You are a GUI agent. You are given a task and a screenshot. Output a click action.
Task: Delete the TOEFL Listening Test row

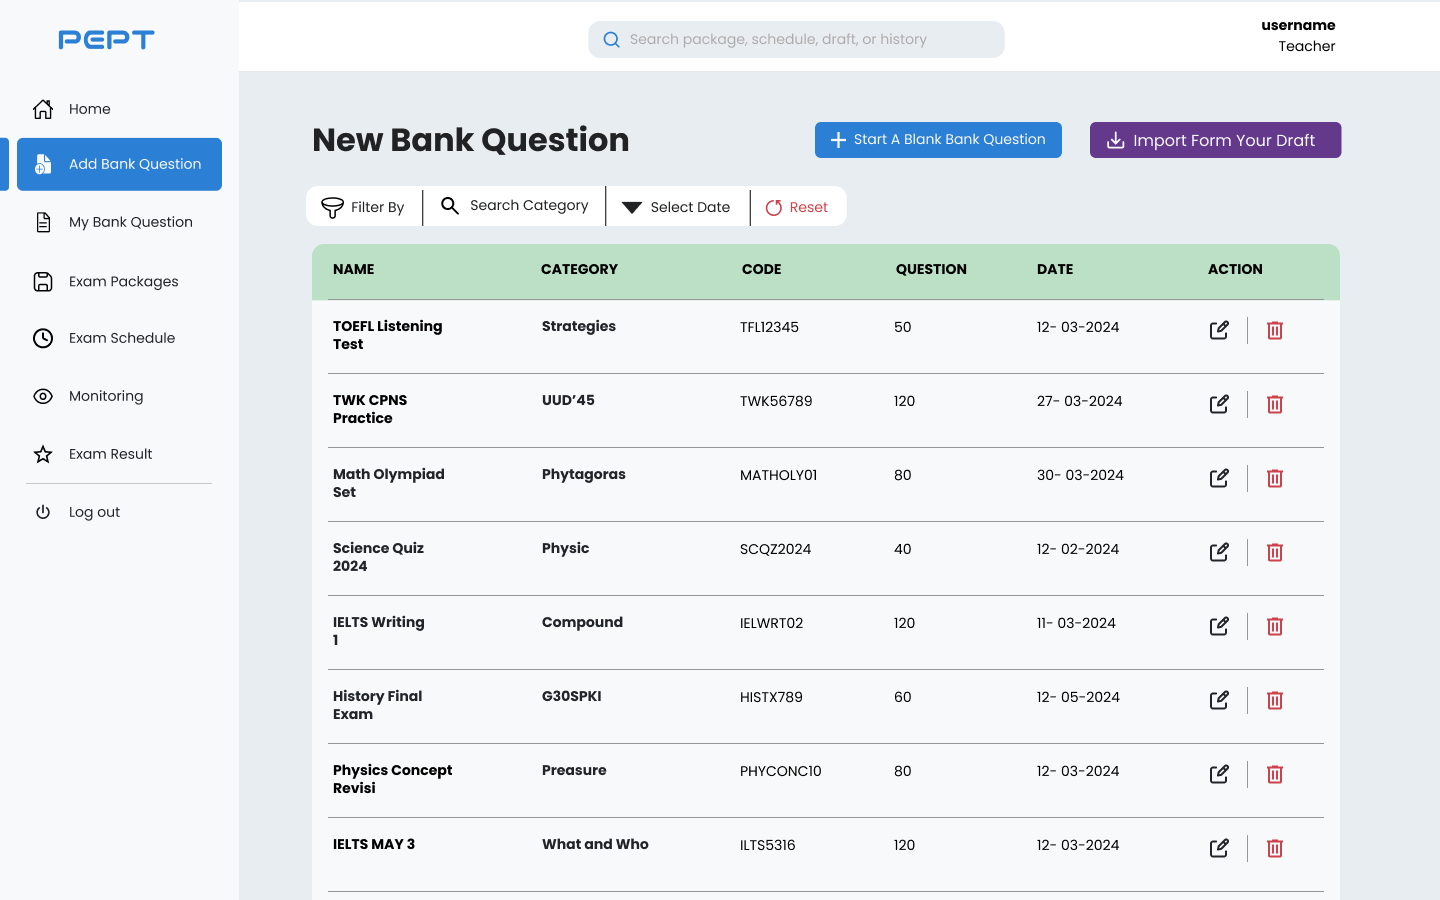click(x=1275, y=330)
